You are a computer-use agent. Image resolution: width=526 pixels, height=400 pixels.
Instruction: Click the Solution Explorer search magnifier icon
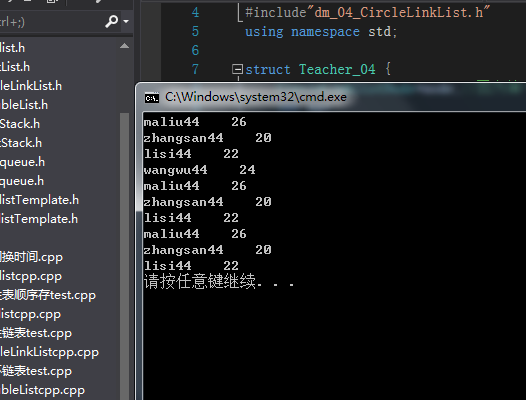coord(112,21)
